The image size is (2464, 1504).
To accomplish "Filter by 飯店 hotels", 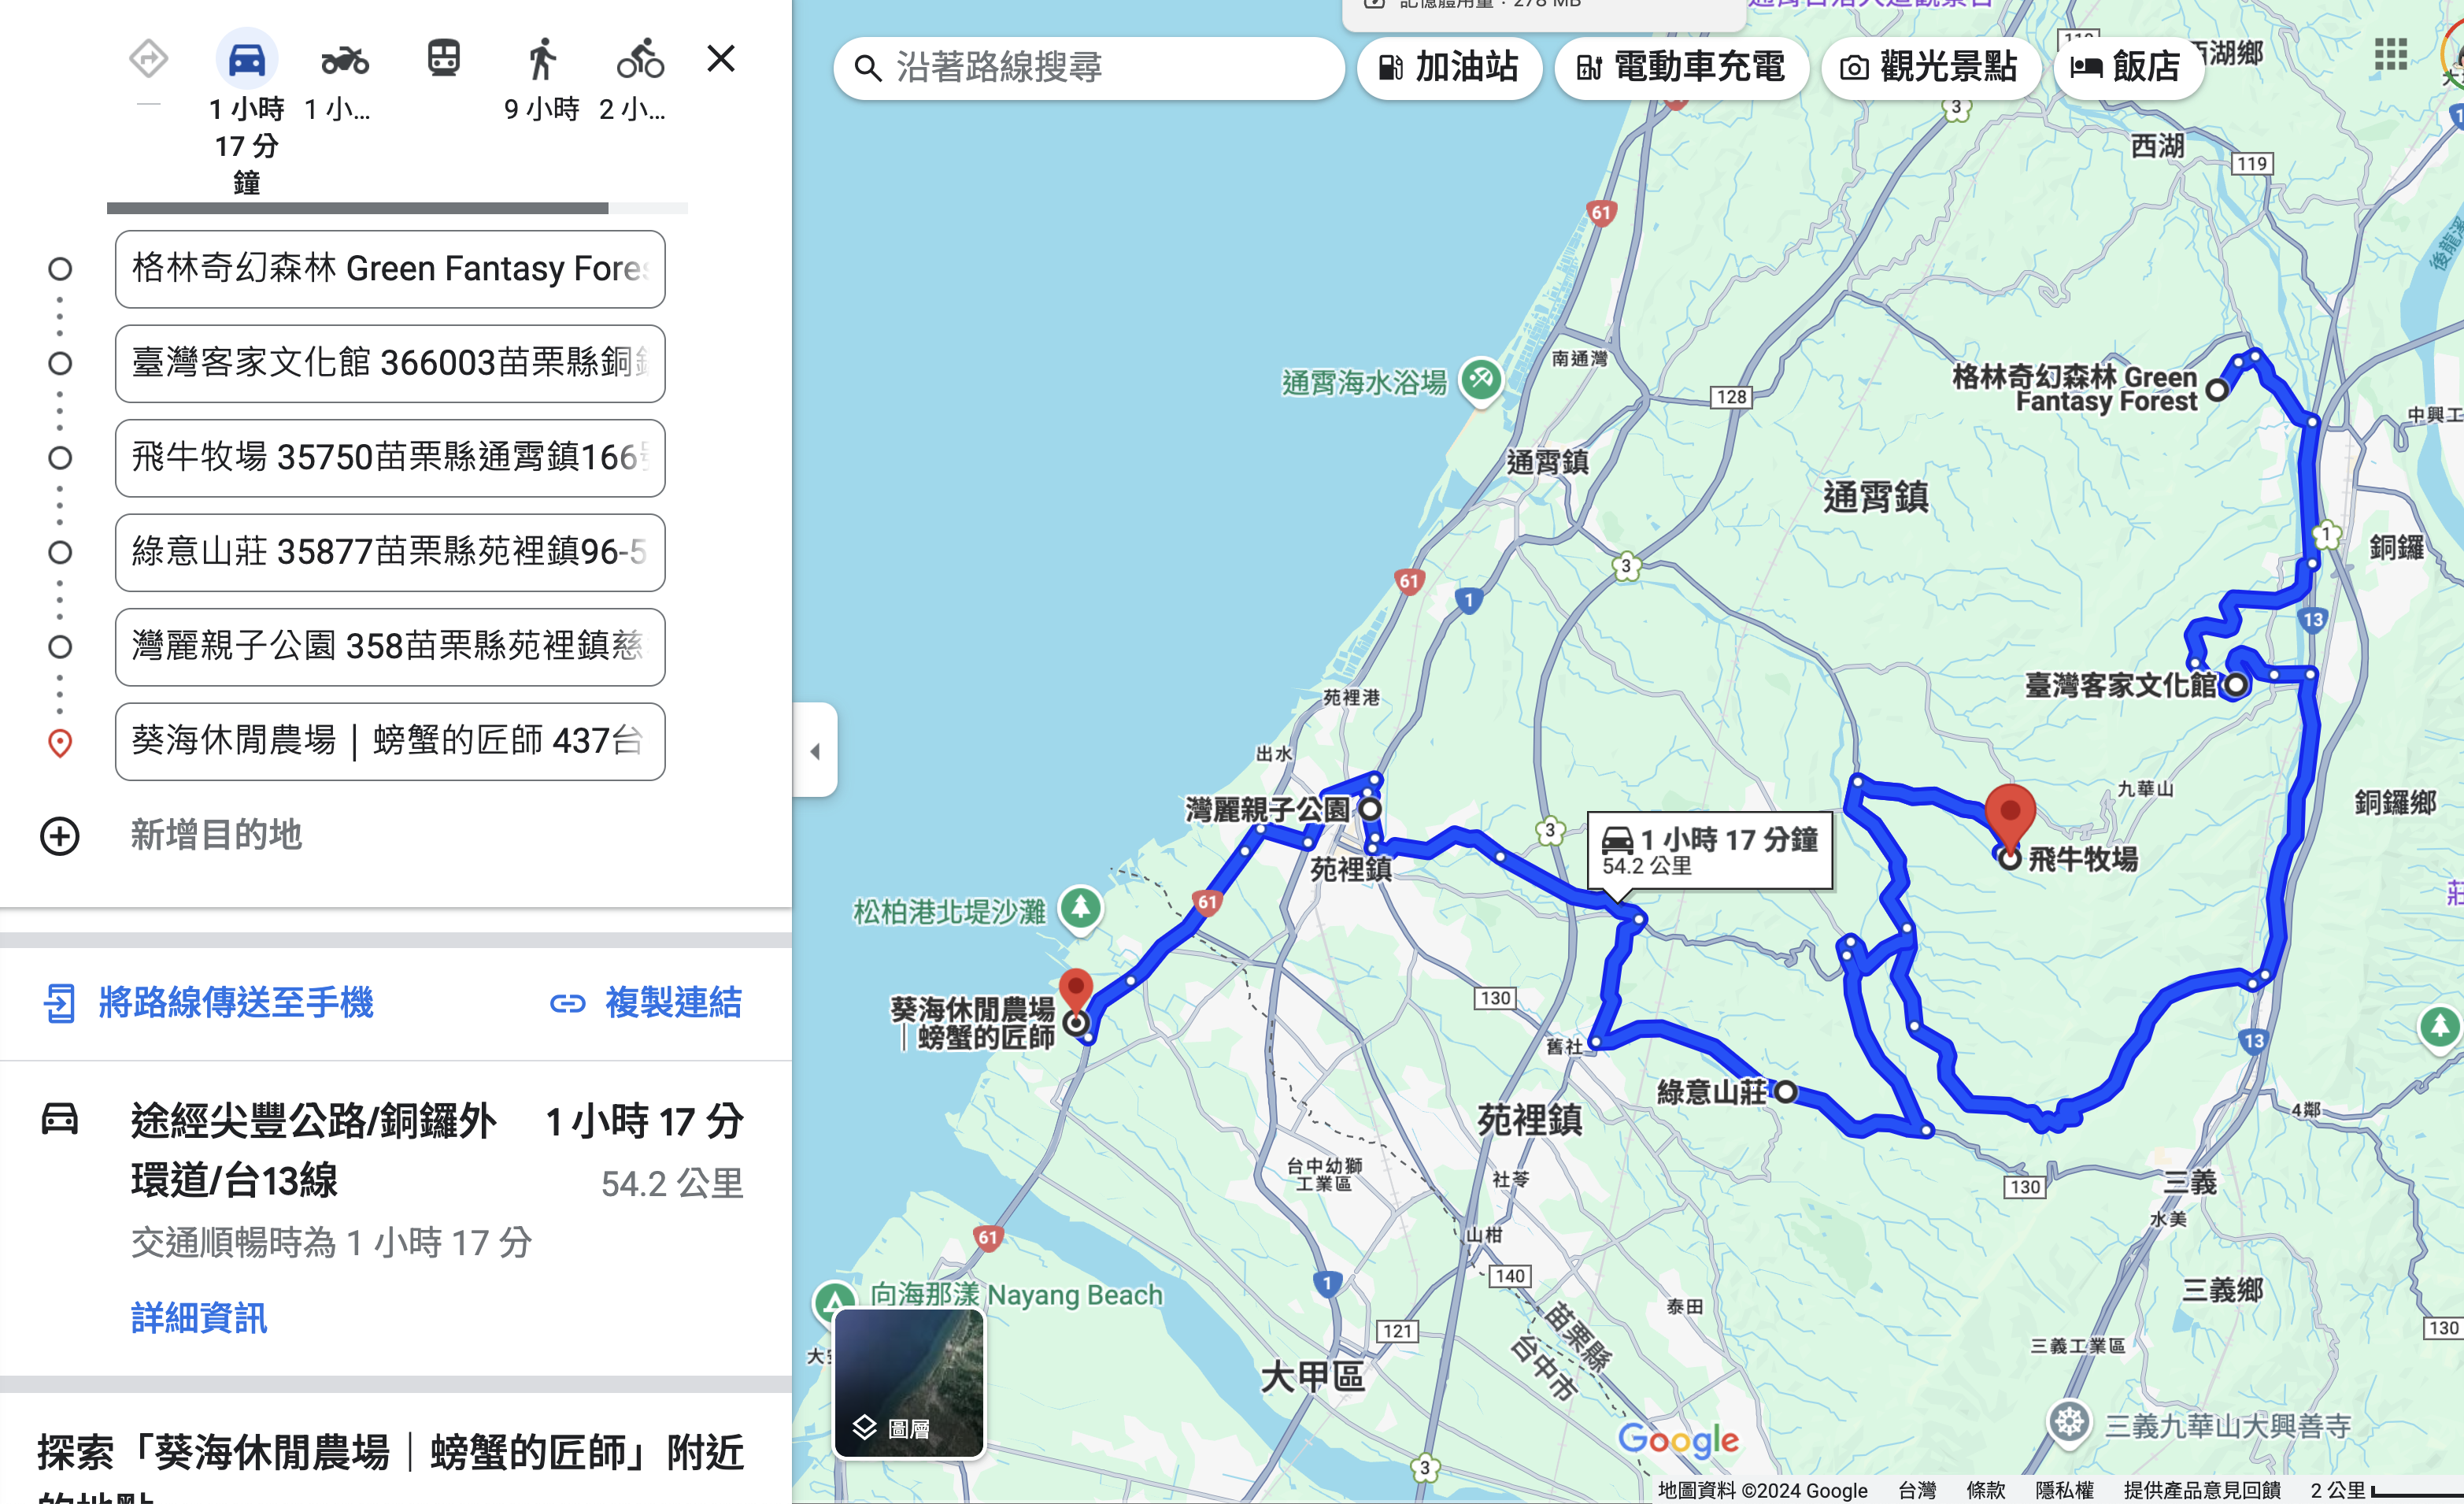I will tap(2128, 68).
